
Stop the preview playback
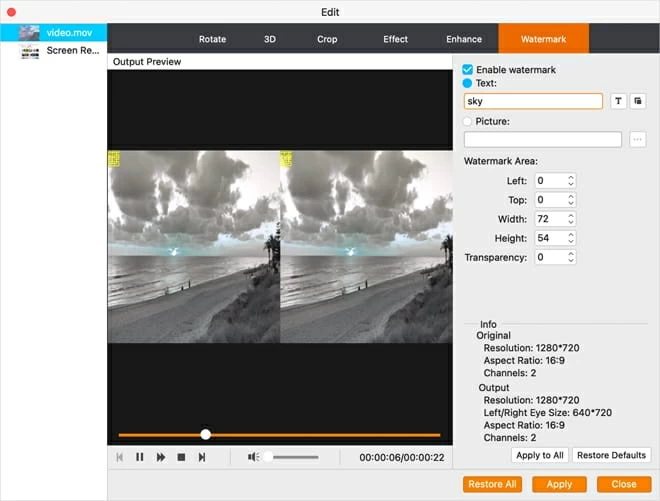[181, 457]
